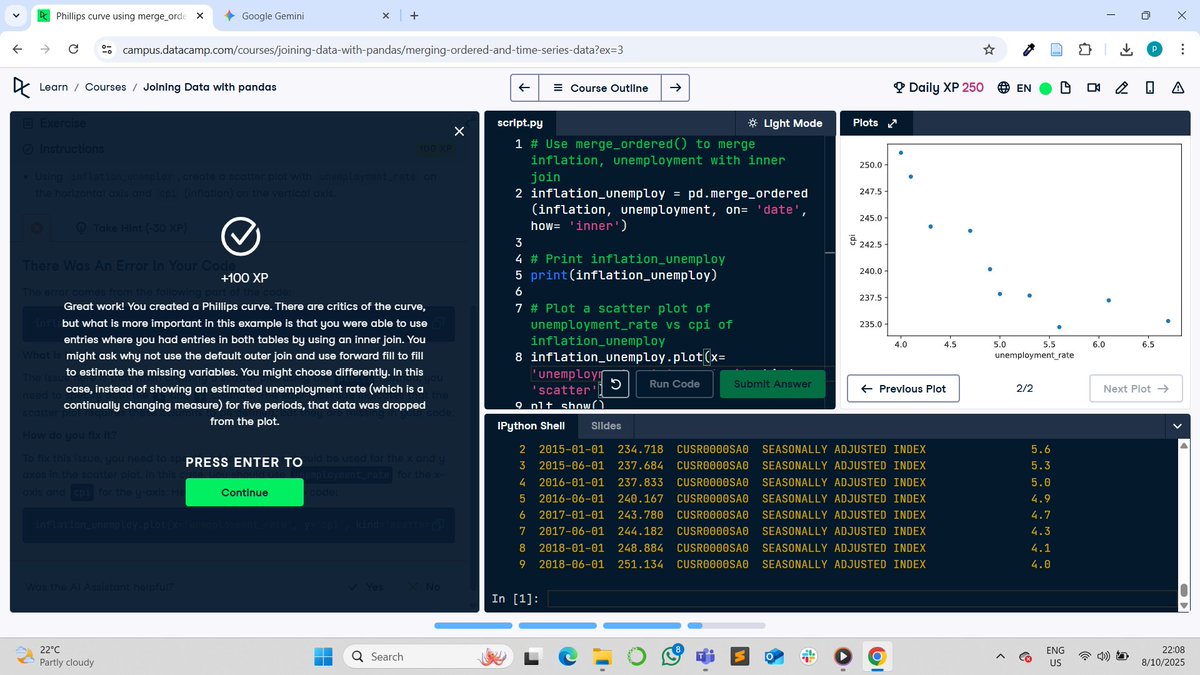
Task: Collapse the IPython Shell with the chevron
Action: click(x=1177, y=425)
